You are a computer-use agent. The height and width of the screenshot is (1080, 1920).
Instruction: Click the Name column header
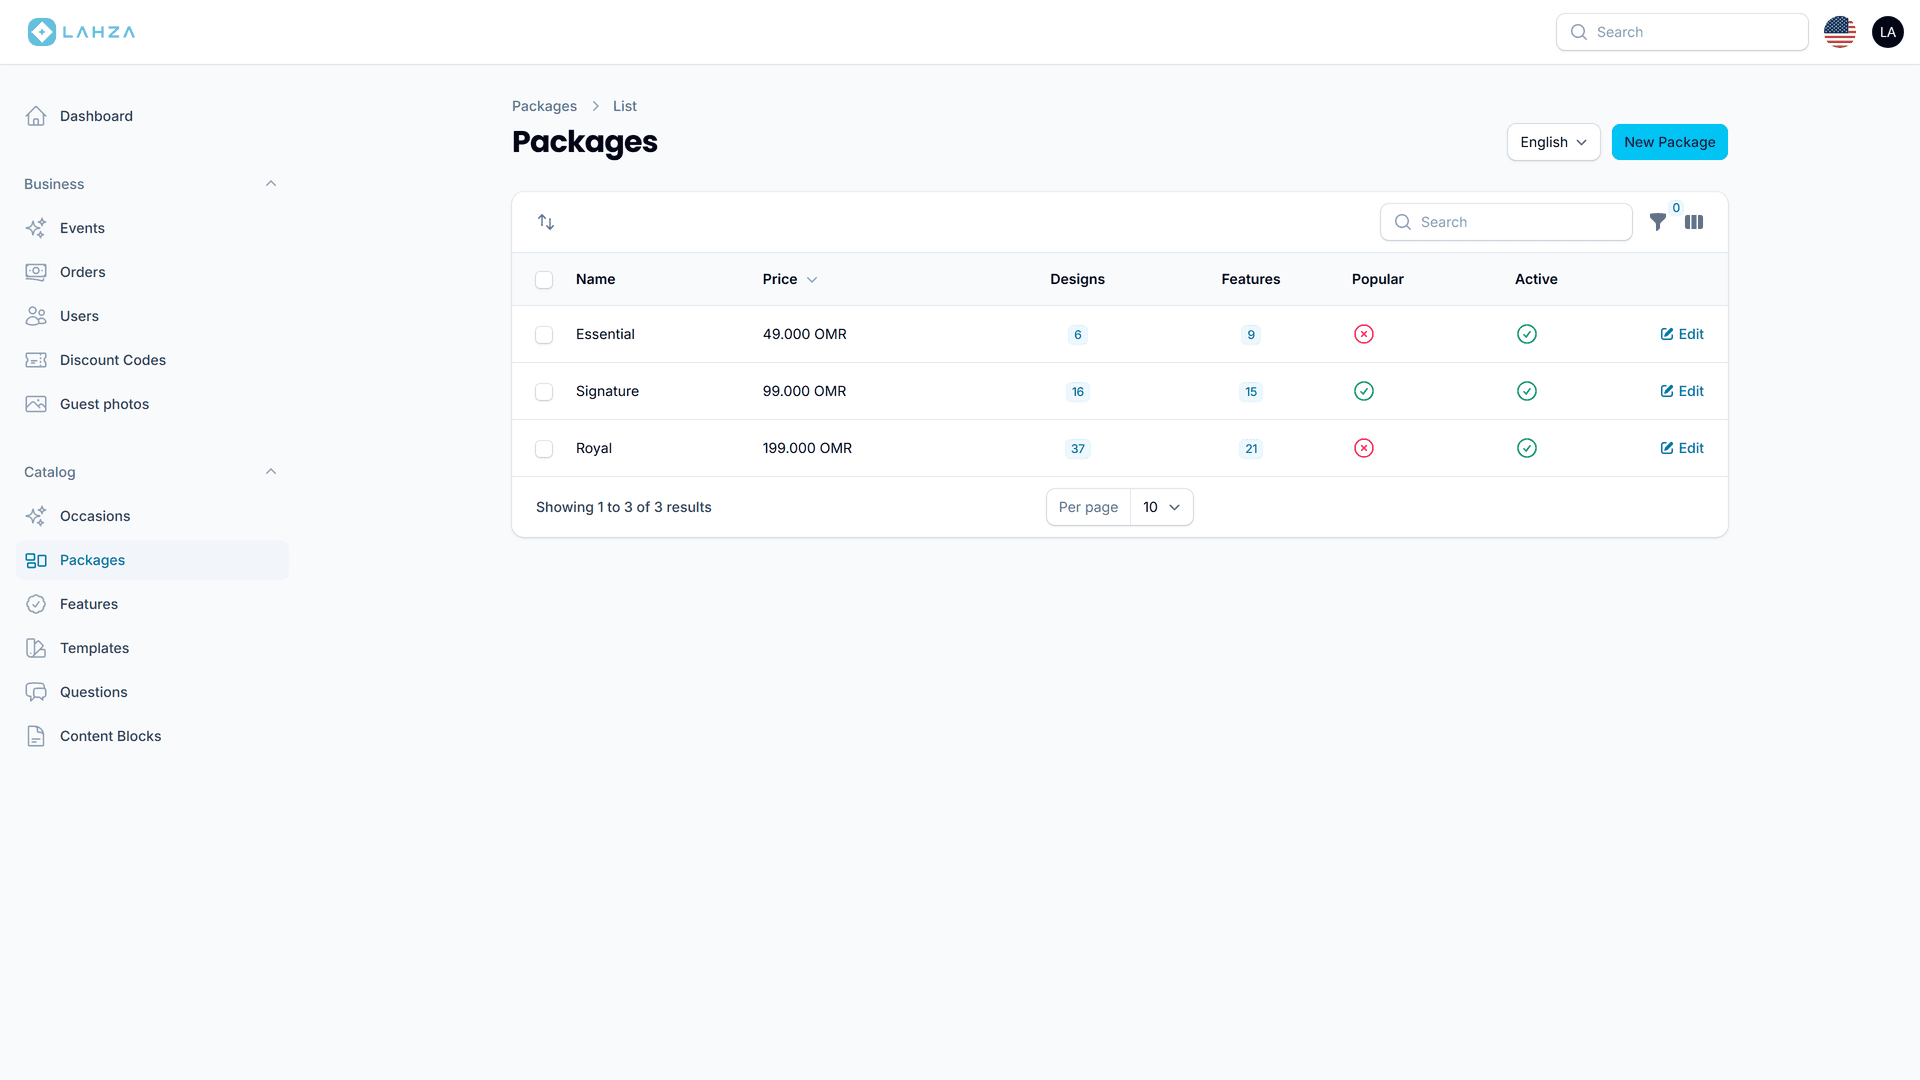coord(595,279)
